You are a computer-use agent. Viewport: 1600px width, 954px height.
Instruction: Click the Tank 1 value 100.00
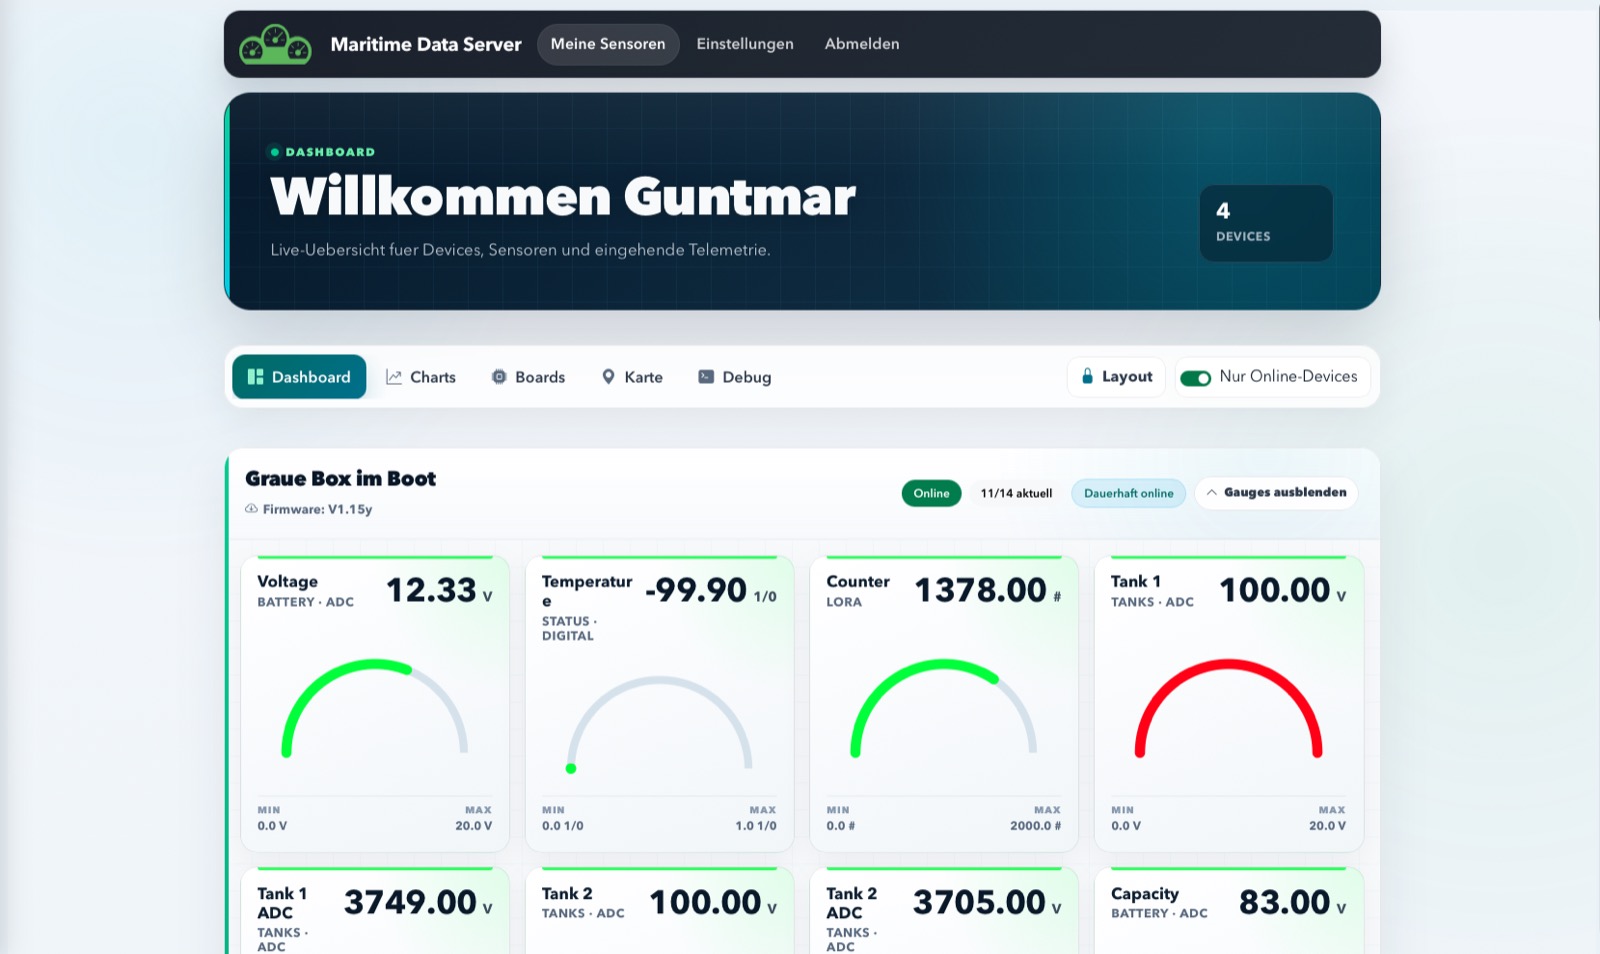coord(1275,590)
